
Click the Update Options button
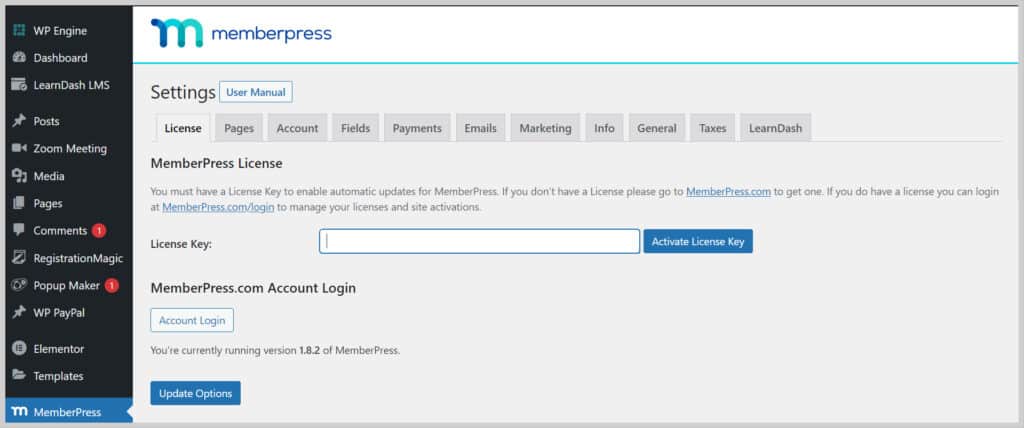click(x=195, y=393)
